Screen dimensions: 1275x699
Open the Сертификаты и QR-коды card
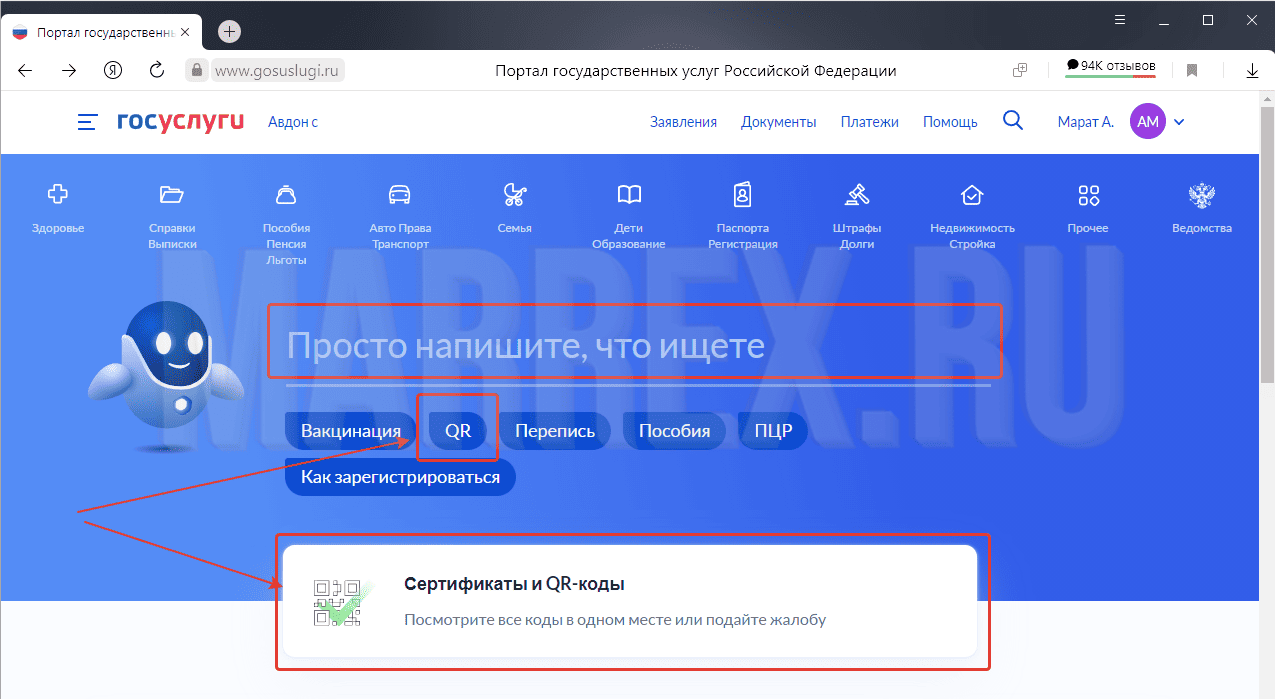tap(630, 601)
